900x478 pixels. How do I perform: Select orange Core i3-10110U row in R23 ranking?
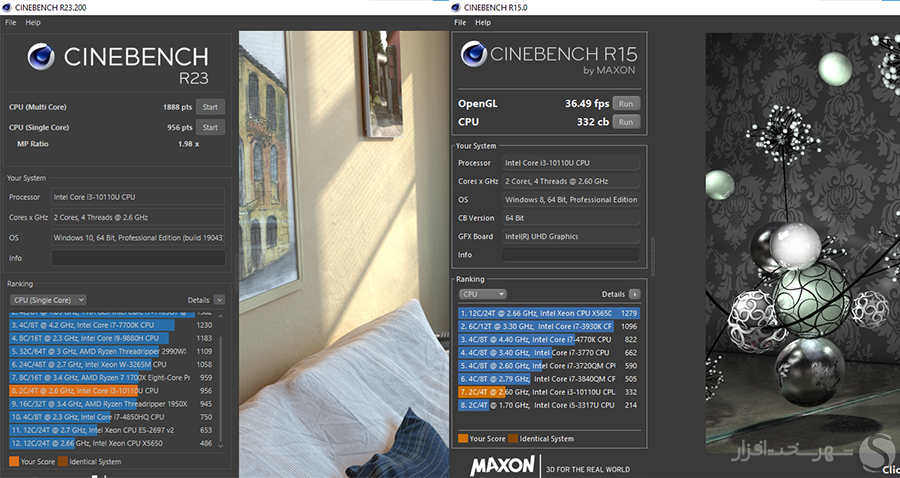[x=112, y=391]
